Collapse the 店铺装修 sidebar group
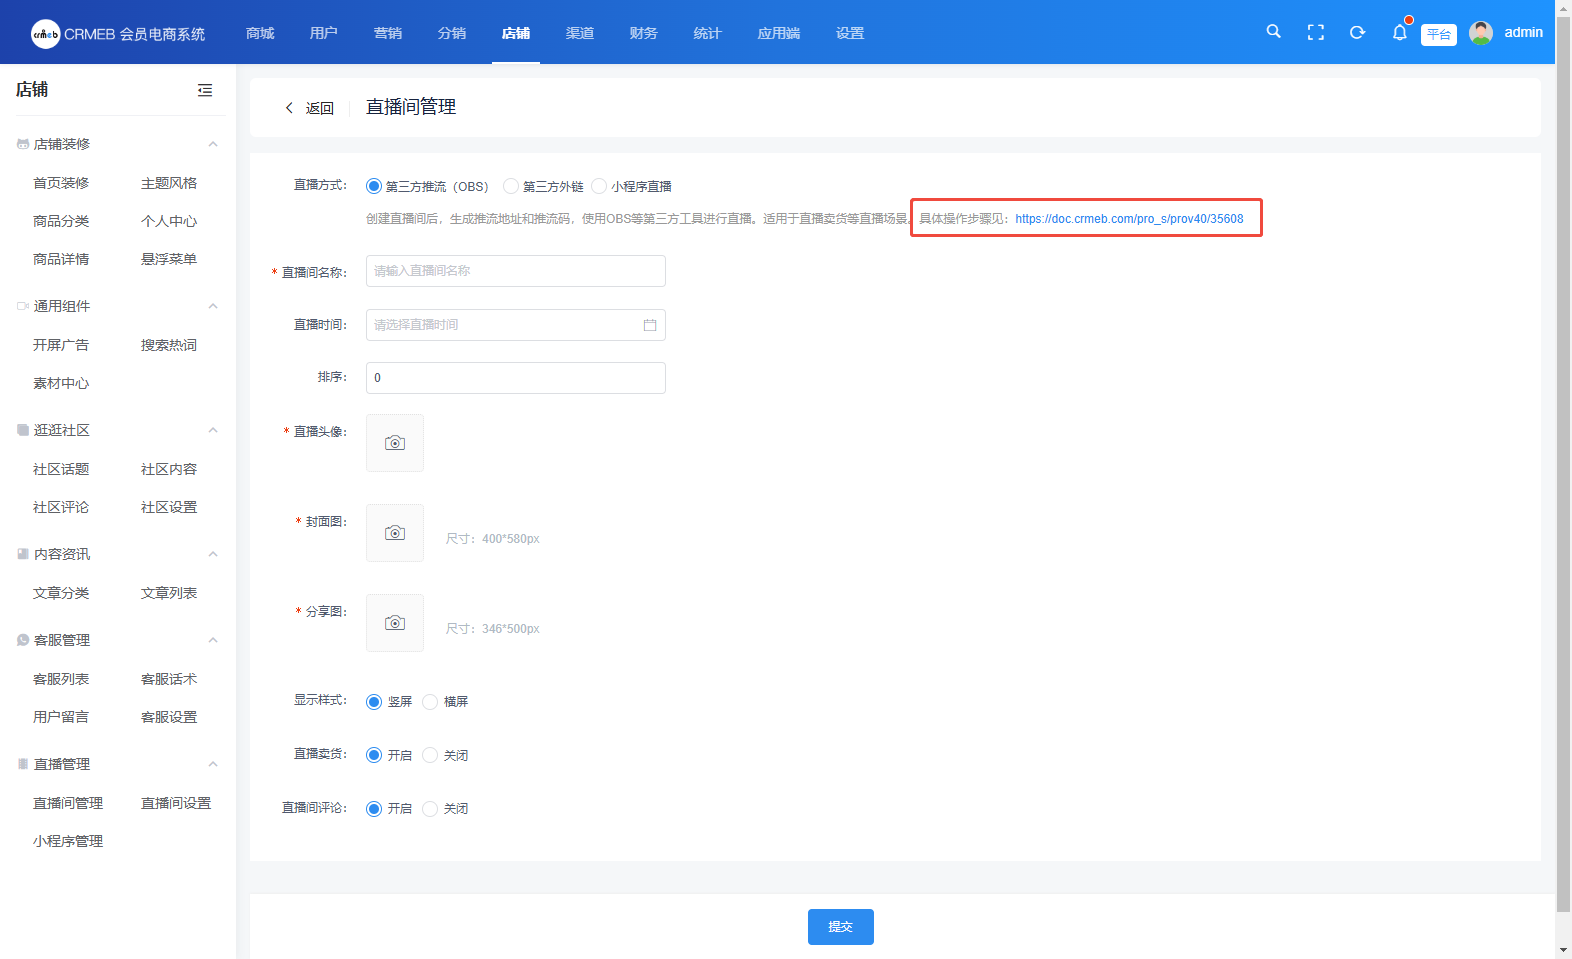The height and width of the screenshot is (959, 1572). 213,144
